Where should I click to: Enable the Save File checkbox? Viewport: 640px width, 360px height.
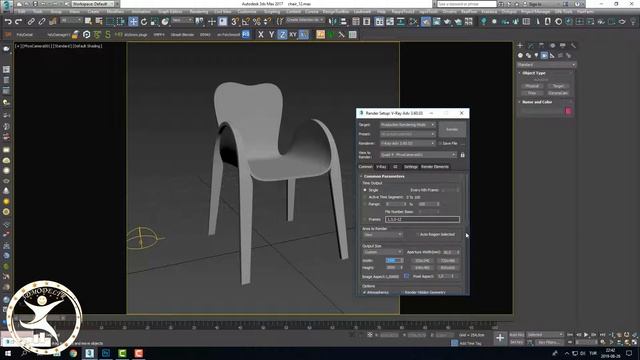coord(440,144)
